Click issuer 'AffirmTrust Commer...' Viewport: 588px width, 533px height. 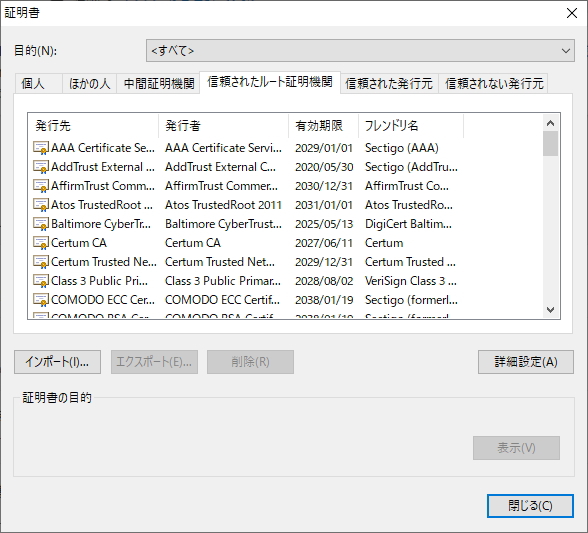coord(222,186)
